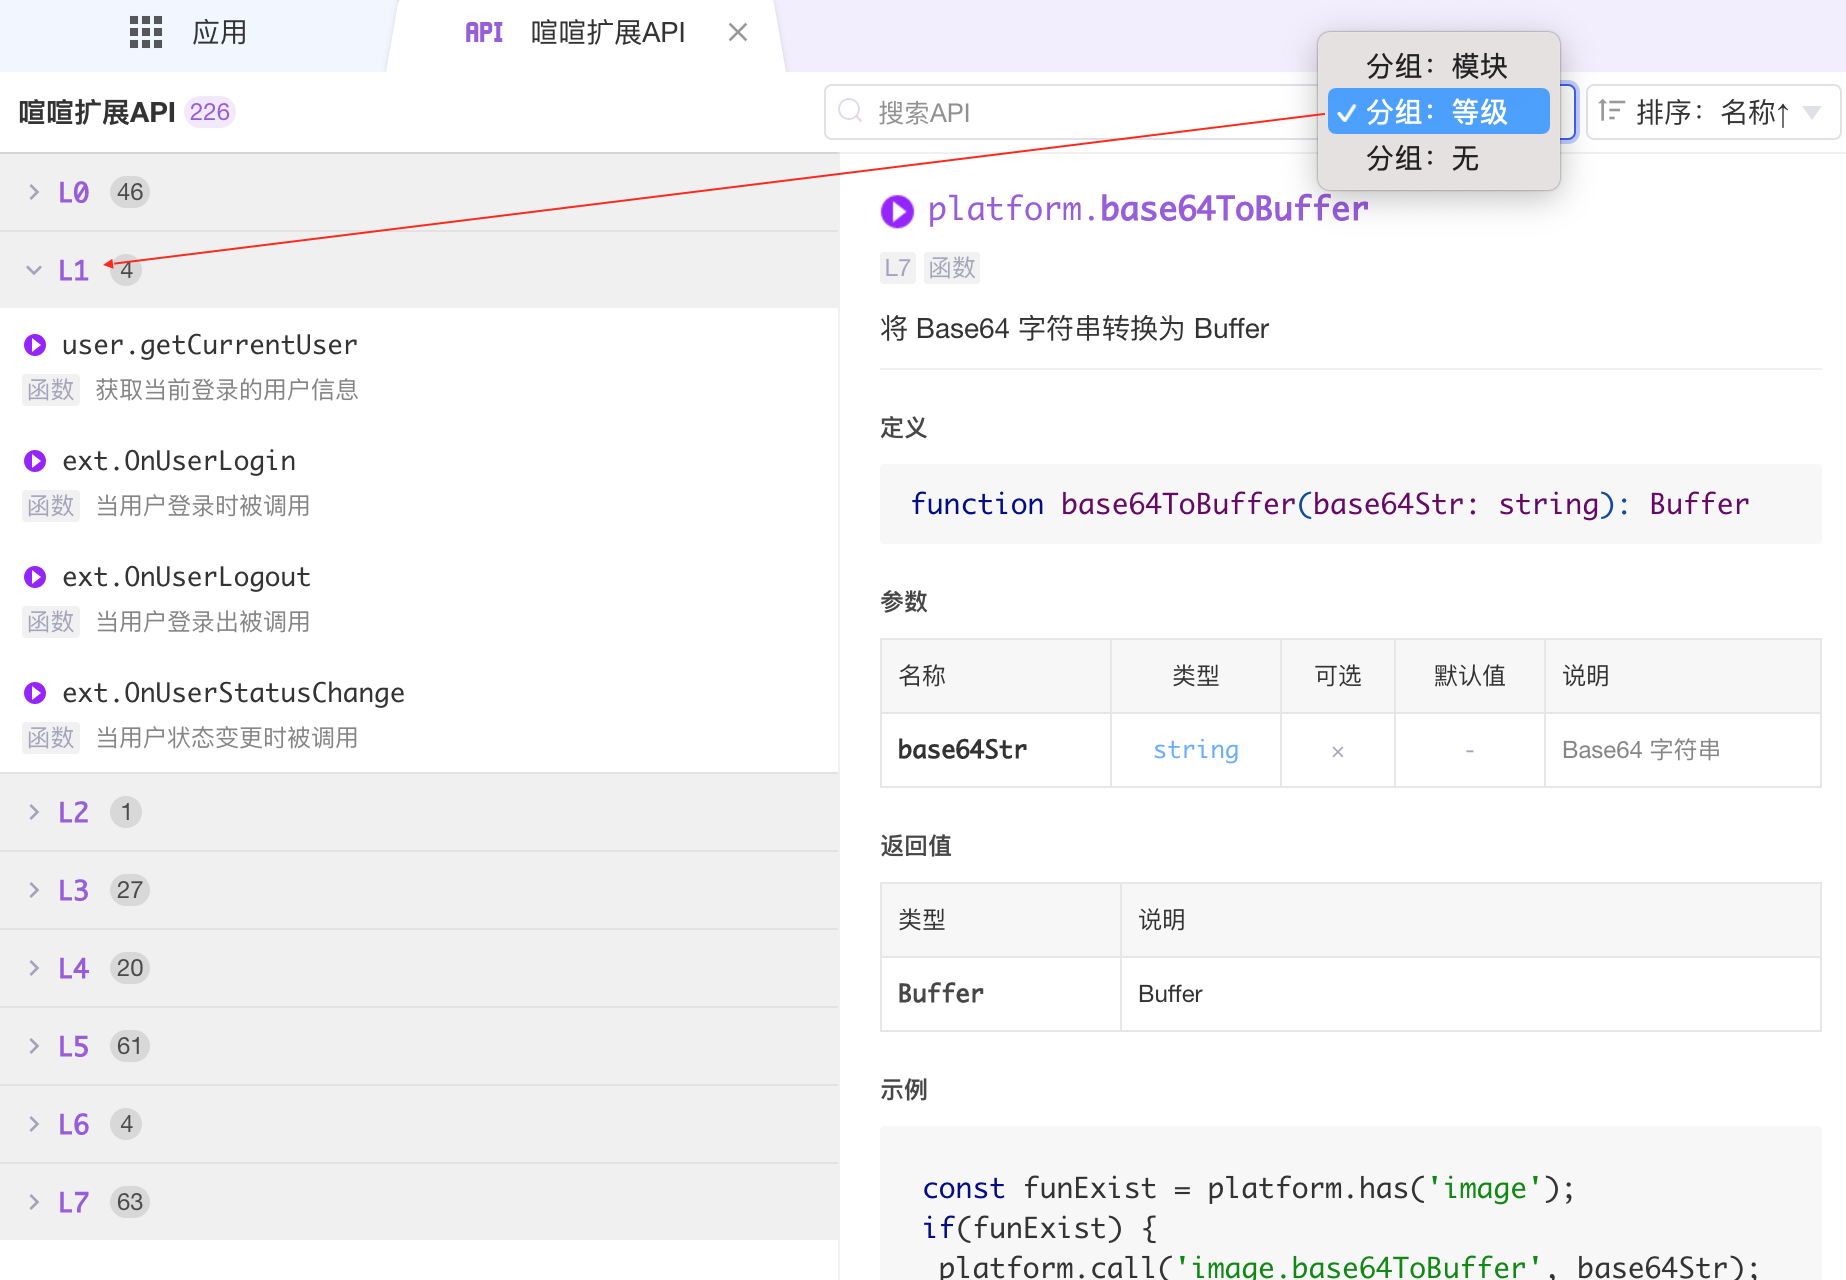Screen dimensions: 1846x1280
Task: Click purple icon beside ext.OnUserLogin
Action: pyautogui.click(x=35, y=461)
